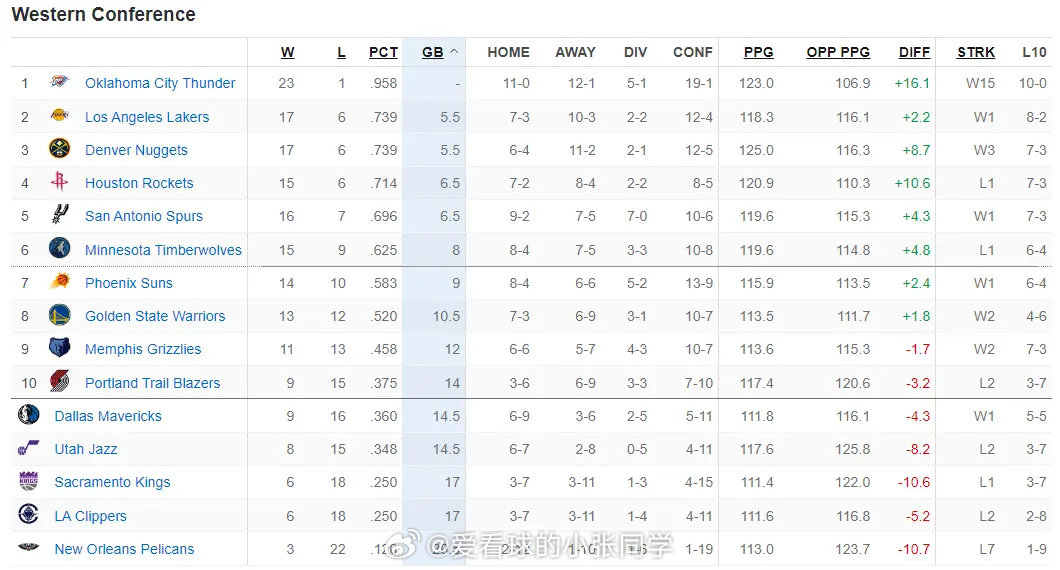This screenshot has height=570, width=1060.
Task: Click the Houston Rockets logo icon
Action: tap(59, 181)
